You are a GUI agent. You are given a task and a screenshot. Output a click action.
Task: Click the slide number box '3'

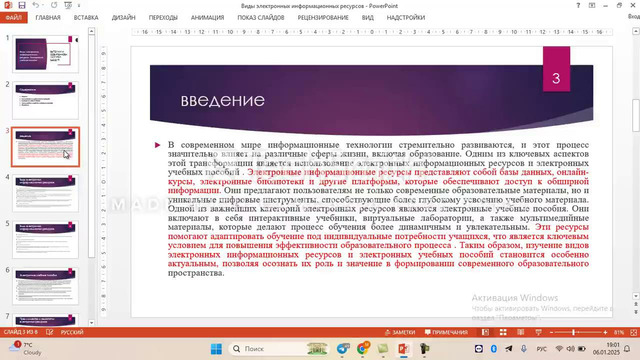point(556,69)
